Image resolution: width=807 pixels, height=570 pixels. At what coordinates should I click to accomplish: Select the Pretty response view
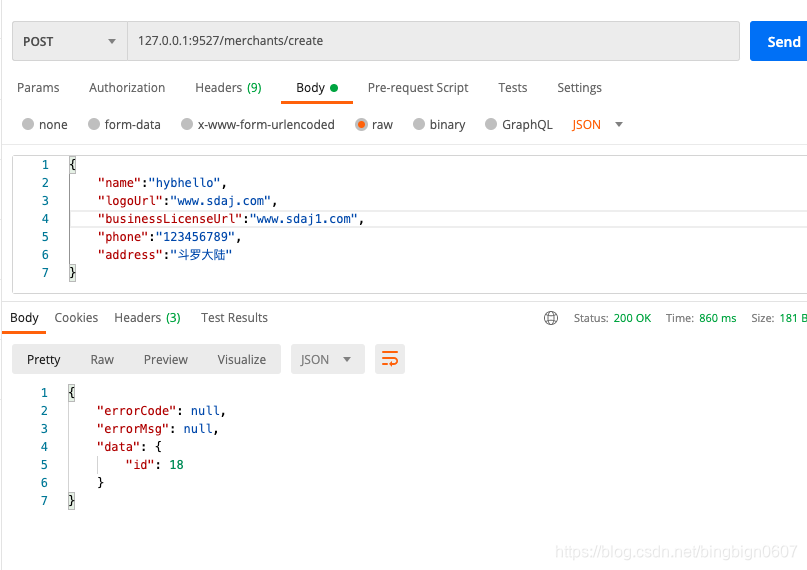[x=44, y=359]
